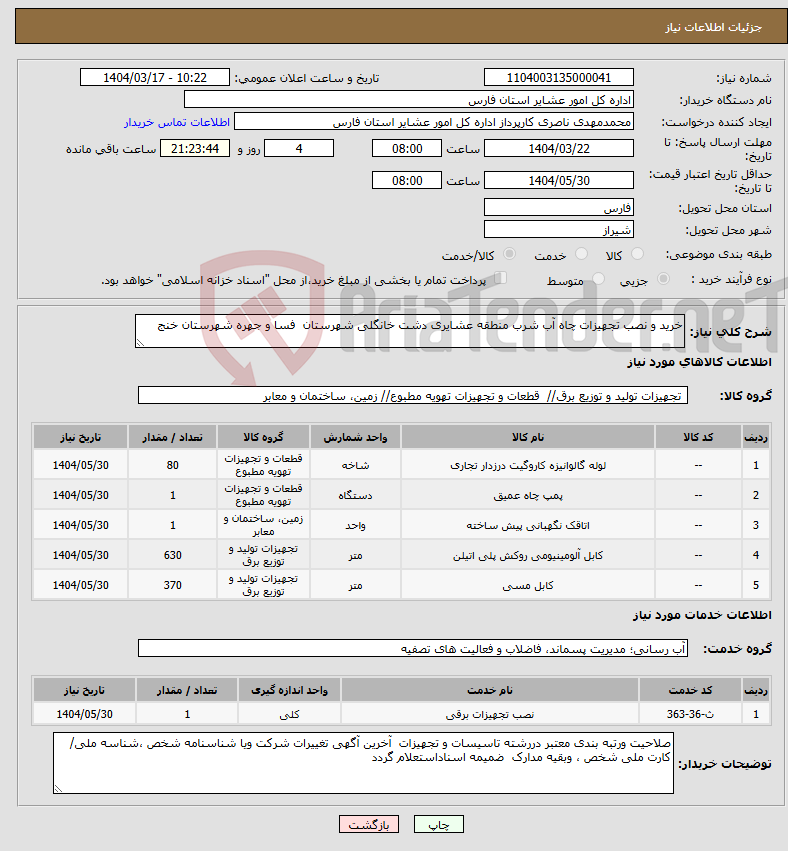Click the buyer organization name field
This screenshot has height=851, width=788.
tap(409, 100)
